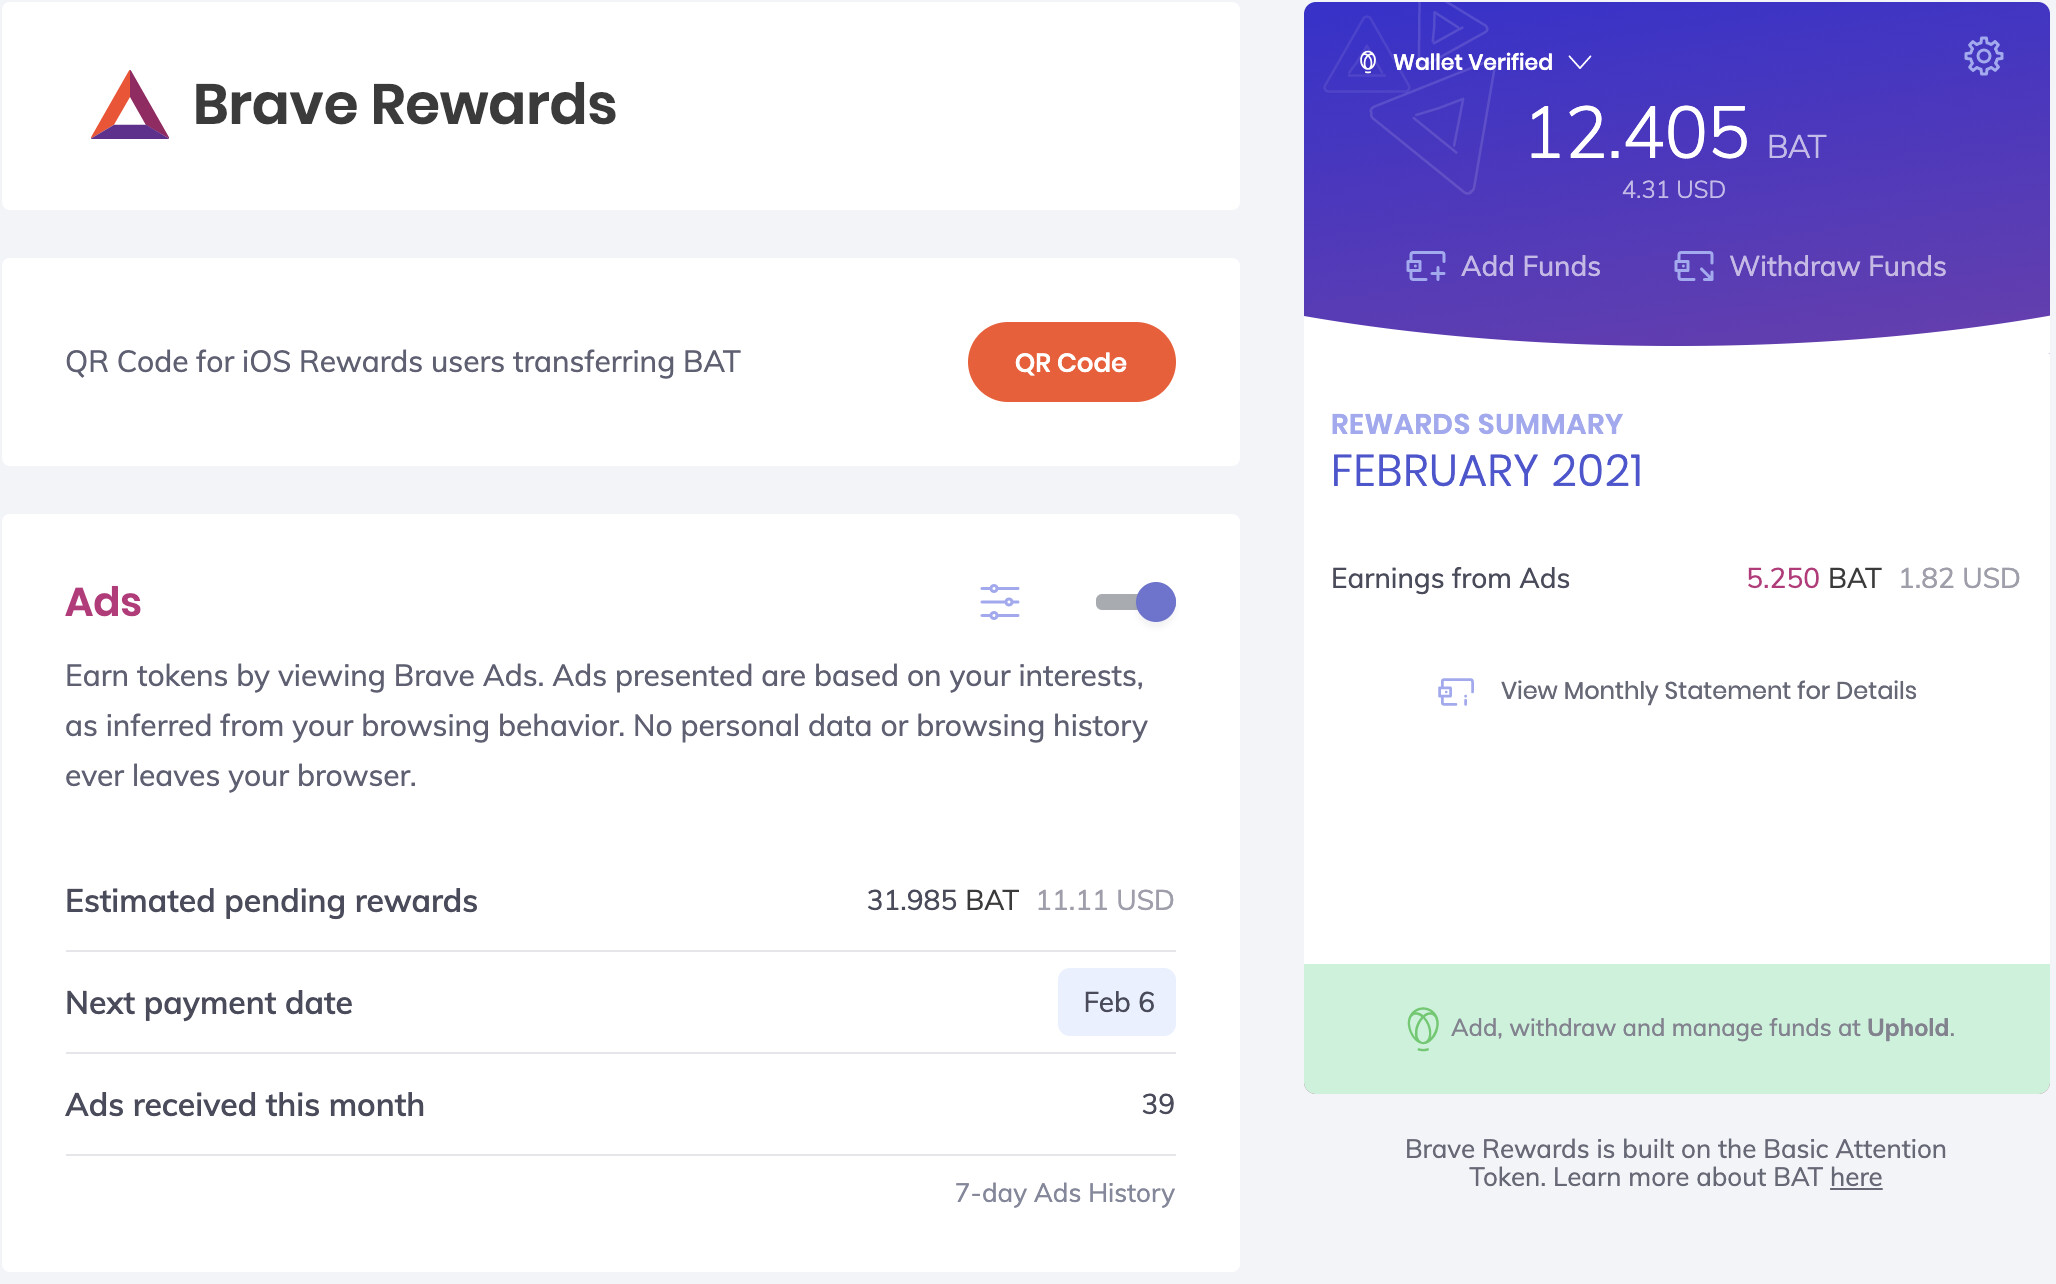Click the Feb 6 payment date badge

coord(1117,1002)
